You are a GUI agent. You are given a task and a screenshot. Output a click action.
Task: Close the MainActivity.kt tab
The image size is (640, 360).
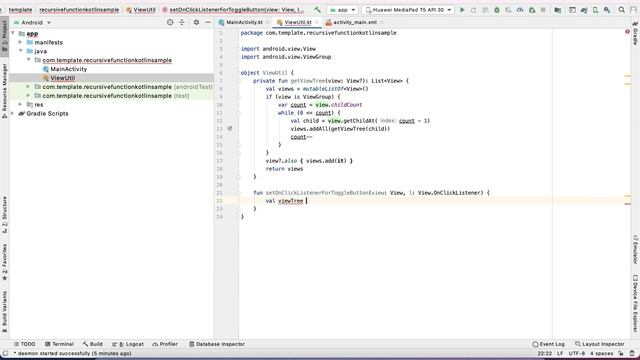(x=268, y=22)
